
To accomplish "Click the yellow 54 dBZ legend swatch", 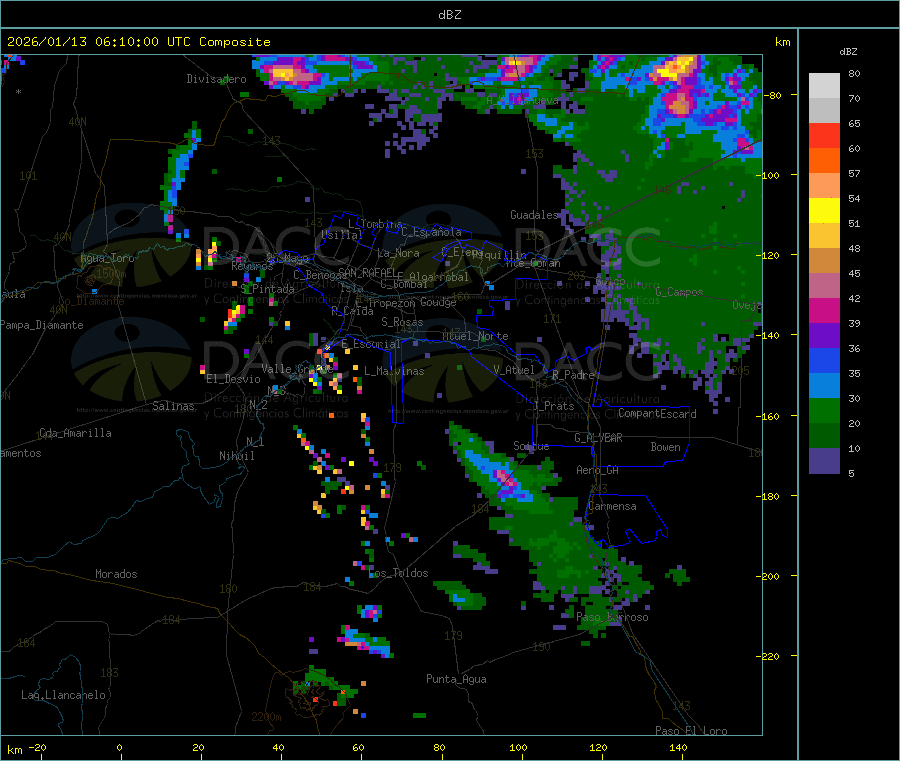I will tap(824, 211).
